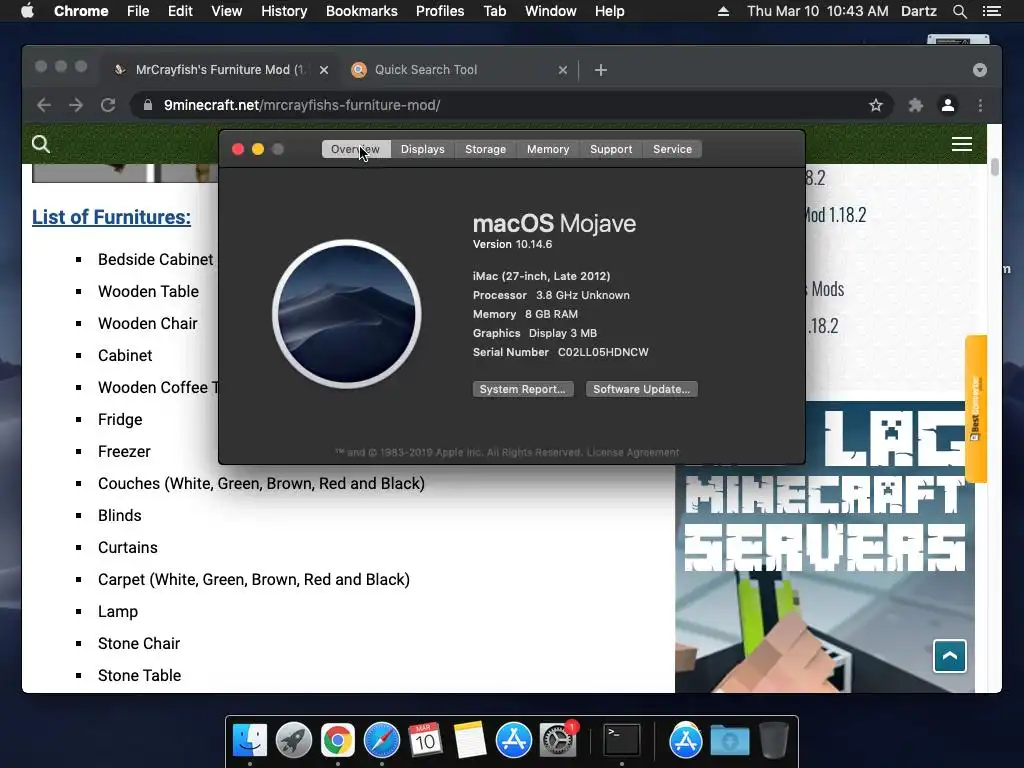Click the List of Furnitures heading link
Screen dimensions: 1024x768
coord(111,217)
